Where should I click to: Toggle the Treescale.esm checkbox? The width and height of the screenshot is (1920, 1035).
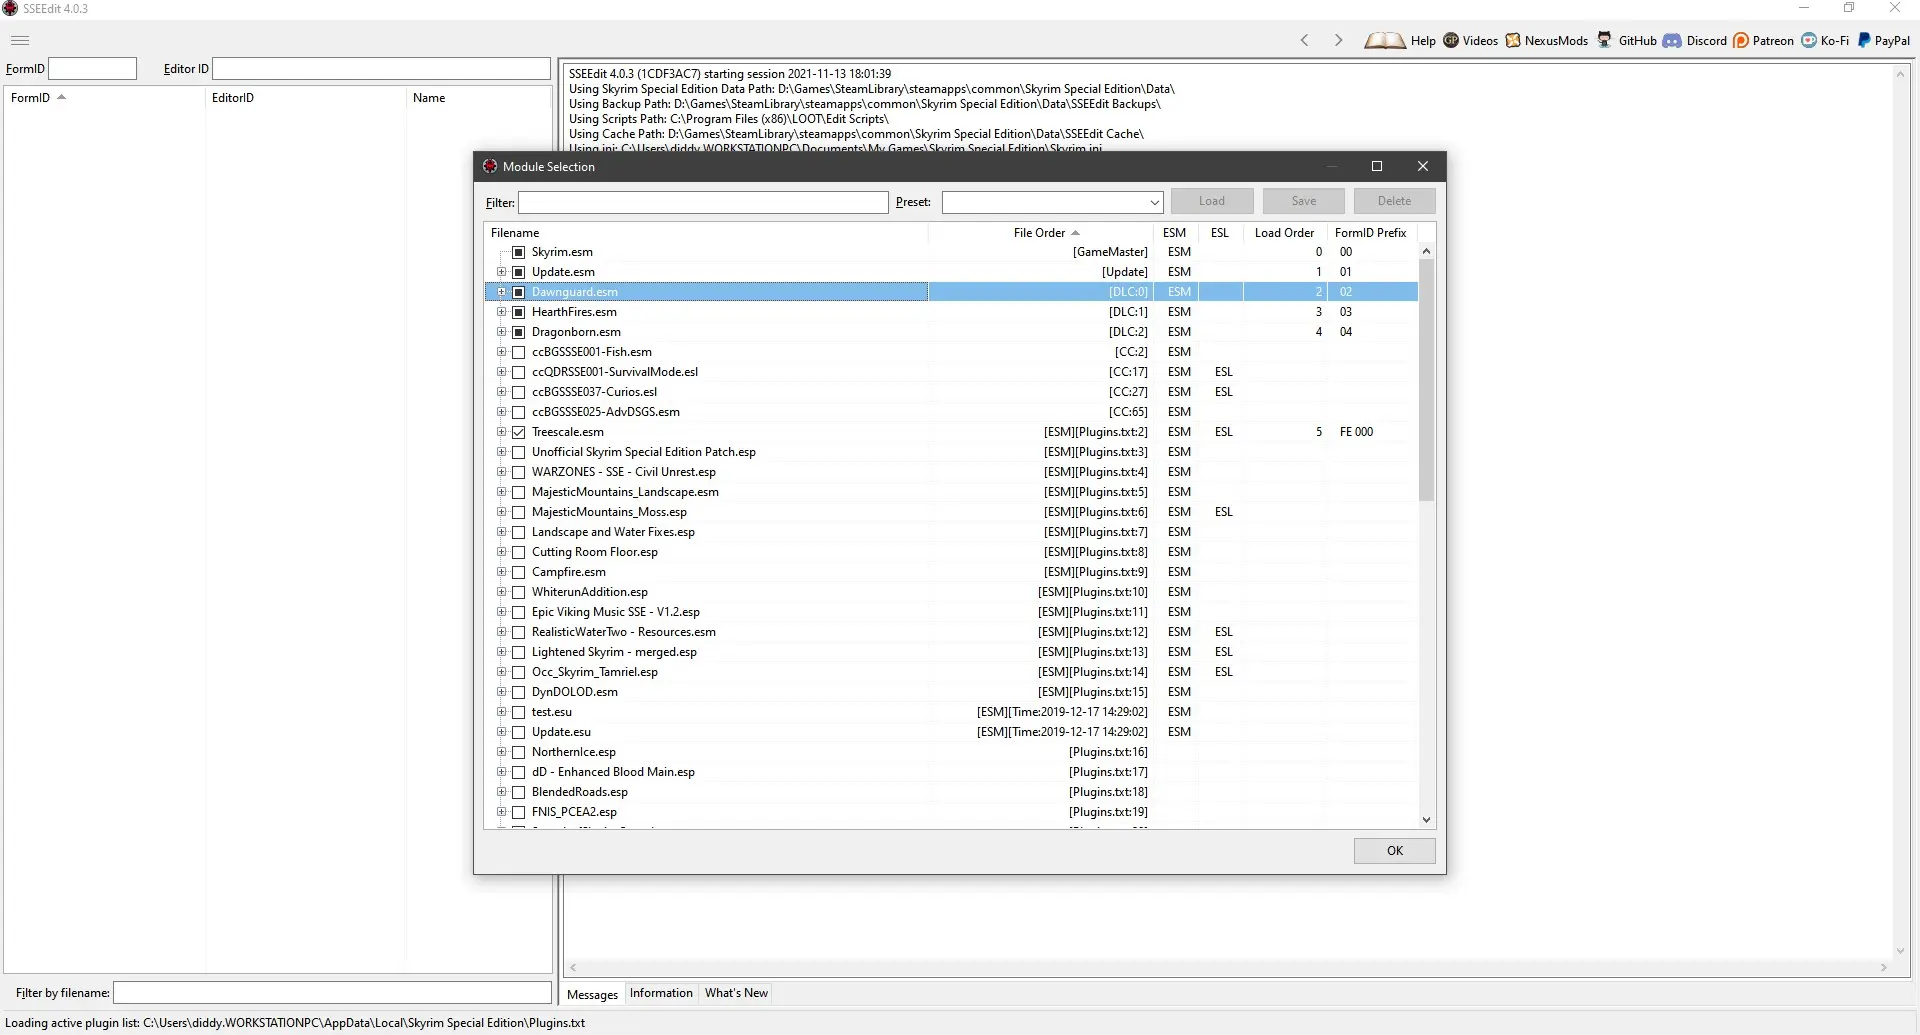point(518,432)
